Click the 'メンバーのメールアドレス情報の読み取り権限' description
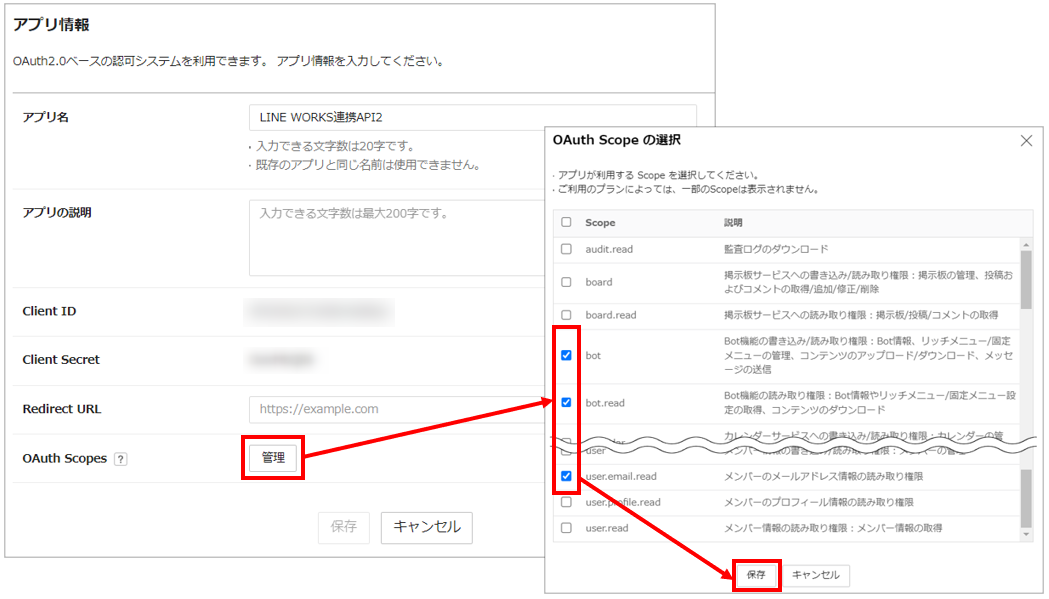Viewport: 1049px width, 599px height. [x=824, y=477]
